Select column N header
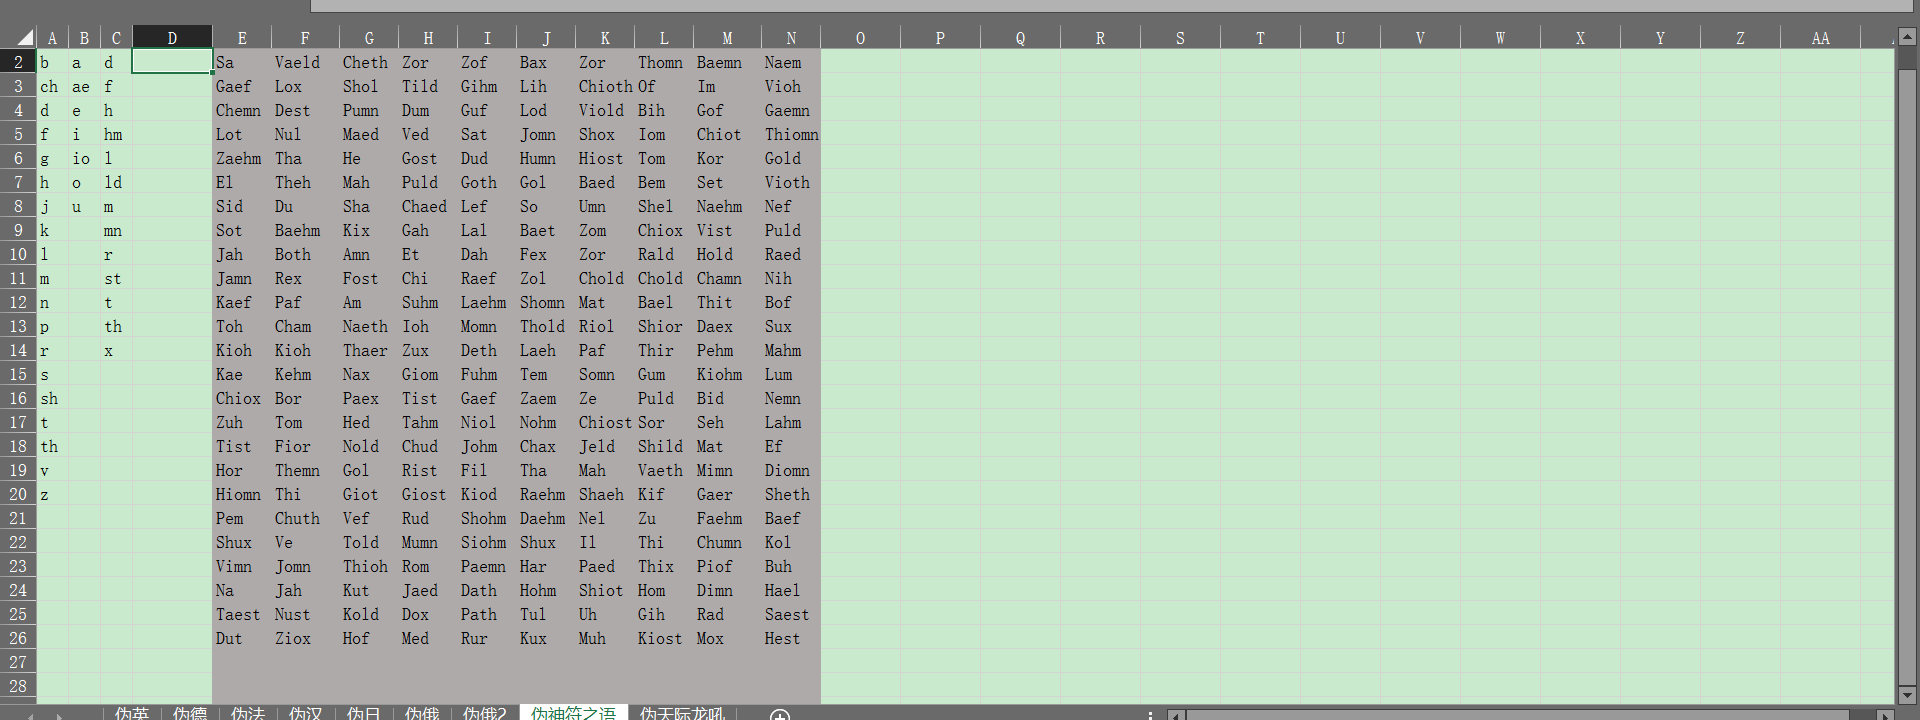Image resolution: width=1920 pixels, height=720 pixels. [x=791, y=38]
